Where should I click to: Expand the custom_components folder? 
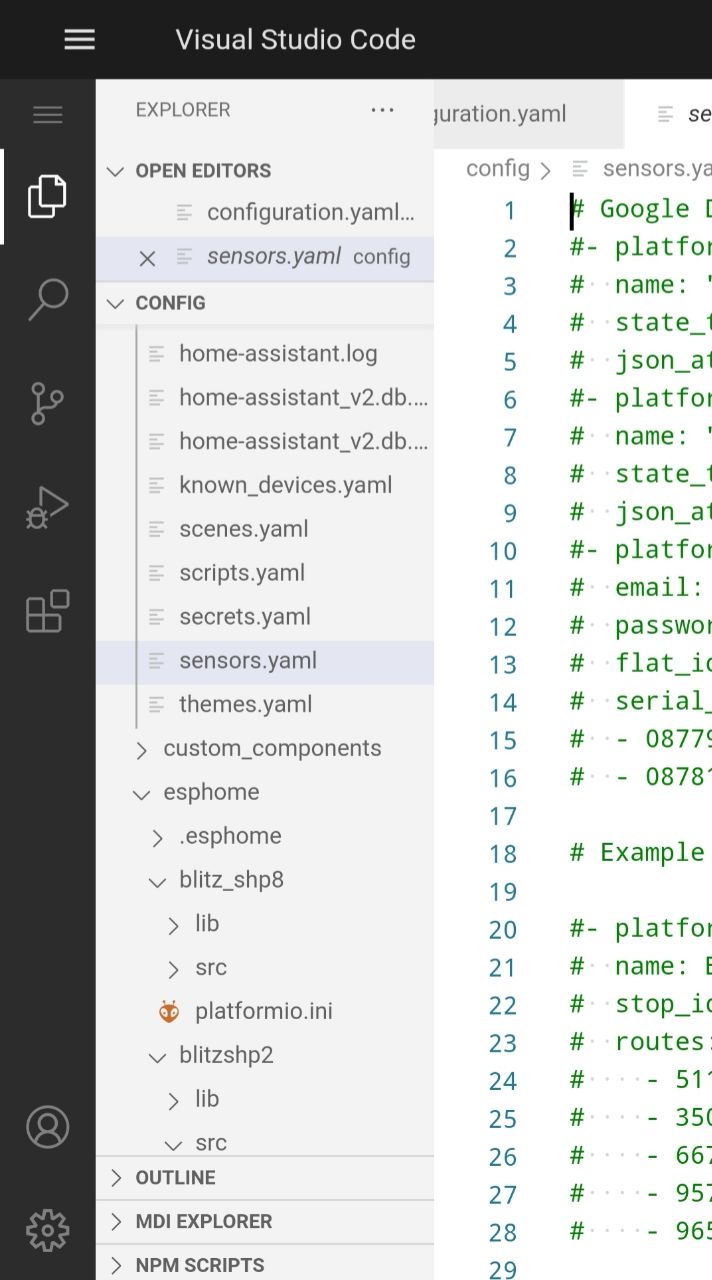click(x=142, y=749)
